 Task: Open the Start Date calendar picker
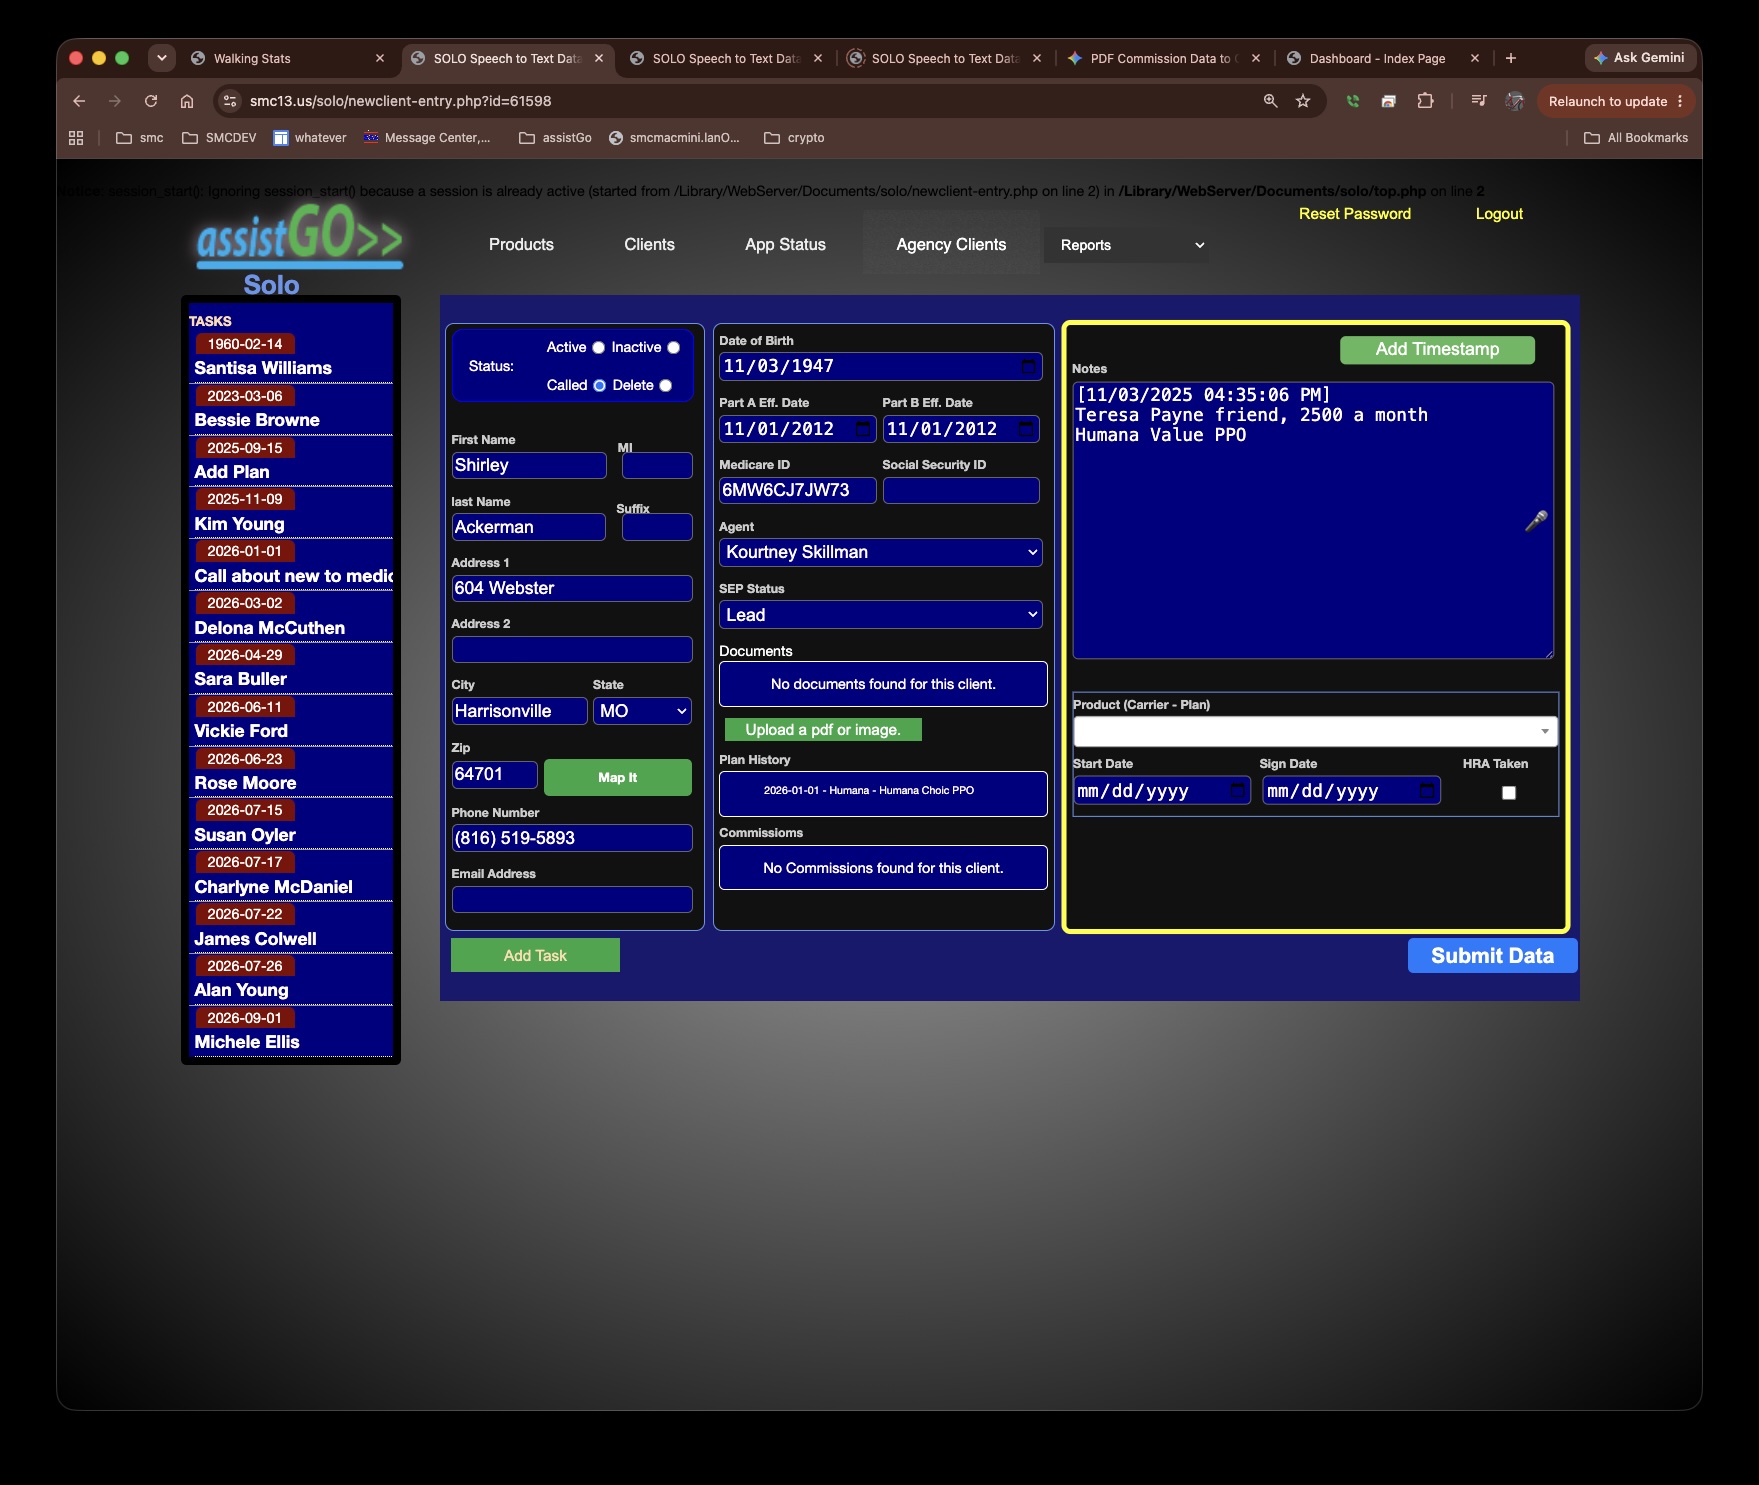[1238, 791]
